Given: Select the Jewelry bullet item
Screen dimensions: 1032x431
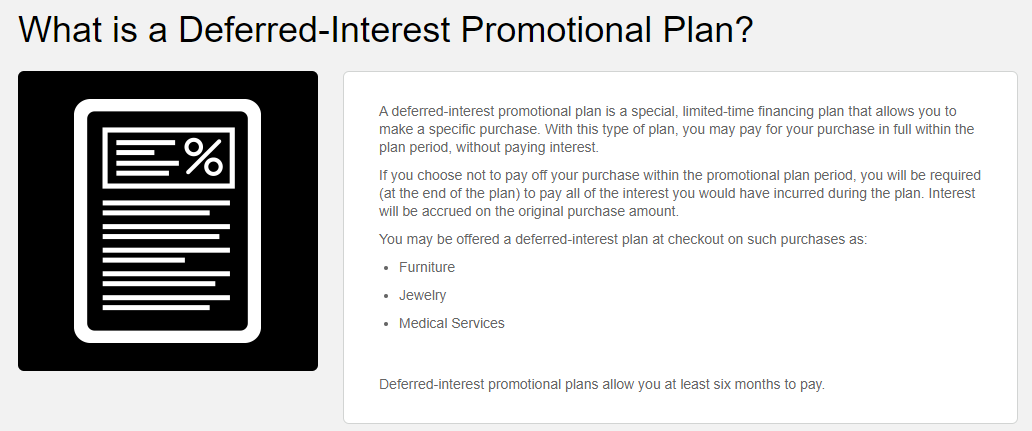Looking at the screenshot, I should coord(422,295).
